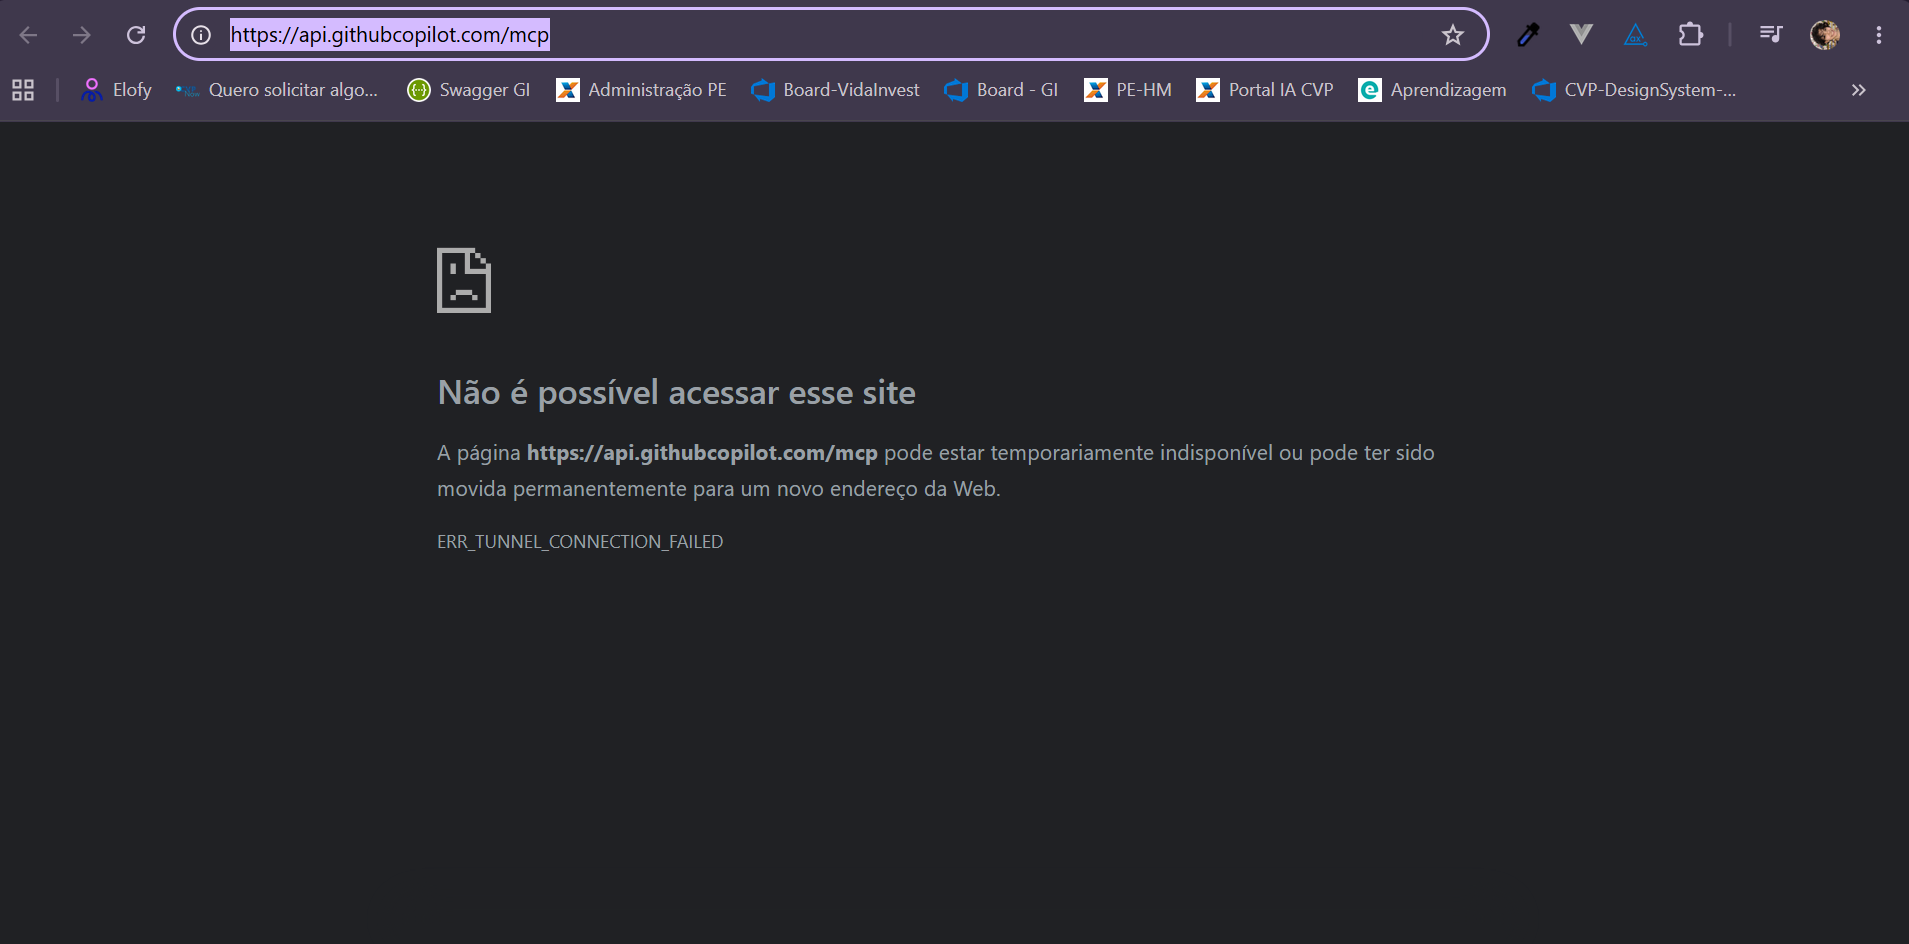Open the Vue devtools extension icon
This screenshot has width=1909, height=944.
coord(1581,35)
